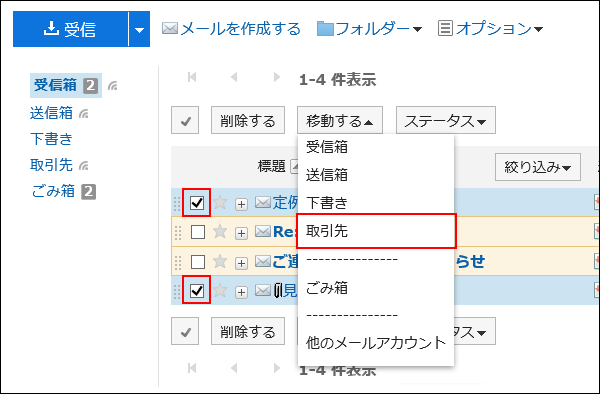Open 取引先 folder in sidebar
This screenshot has width=600, height=394.
coord(51,165)
